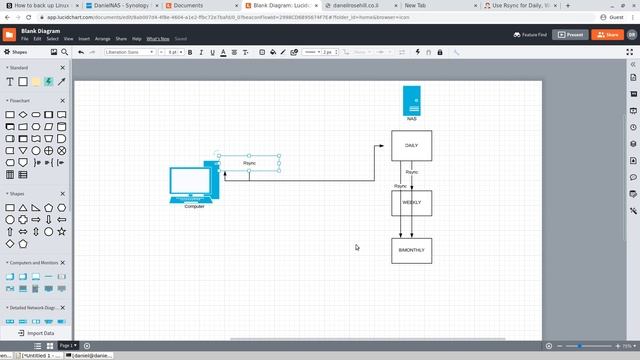Click the zoom out minus button
The width and height of the screenshot is (640, 360).
(560, 346)
